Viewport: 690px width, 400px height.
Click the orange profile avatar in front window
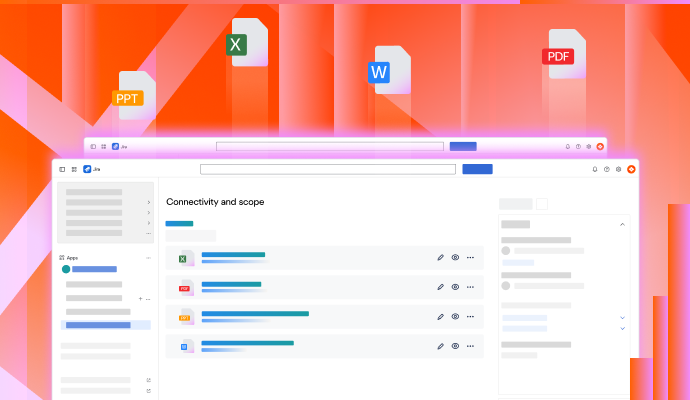pyautogui.click(x=631, y=169)
